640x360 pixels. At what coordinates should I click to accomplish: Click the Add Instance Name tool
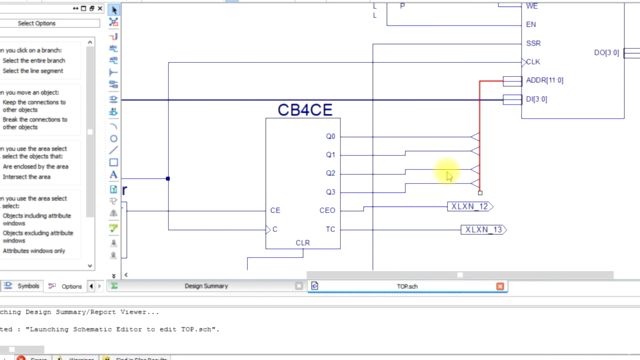(114, 111)
